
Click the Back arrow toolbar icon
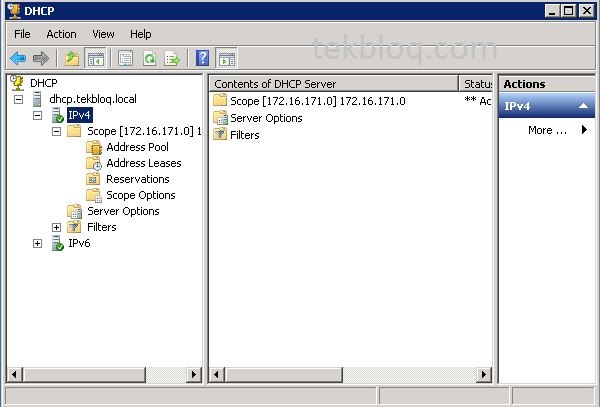point(18,59)
